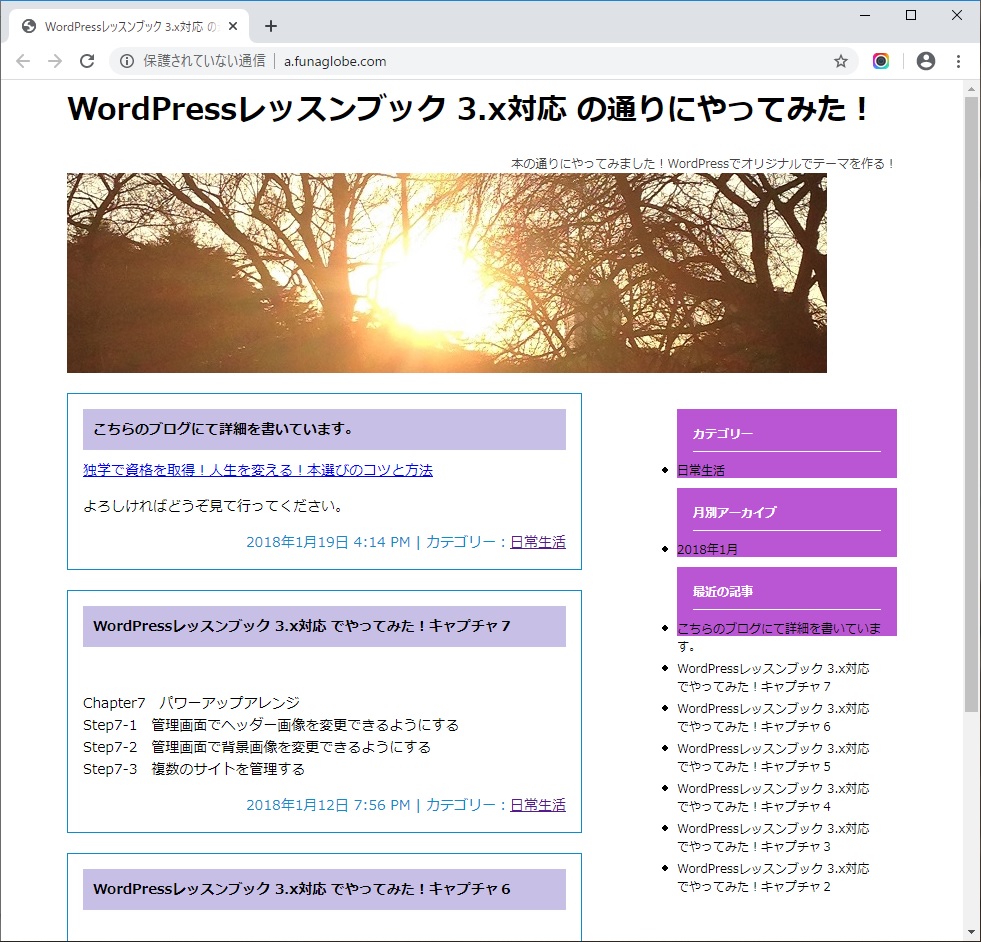Image resolution: width=981 pixels, height=942 pixels.
Task: Click the sunset header image
Action: [x=447, y=273]
